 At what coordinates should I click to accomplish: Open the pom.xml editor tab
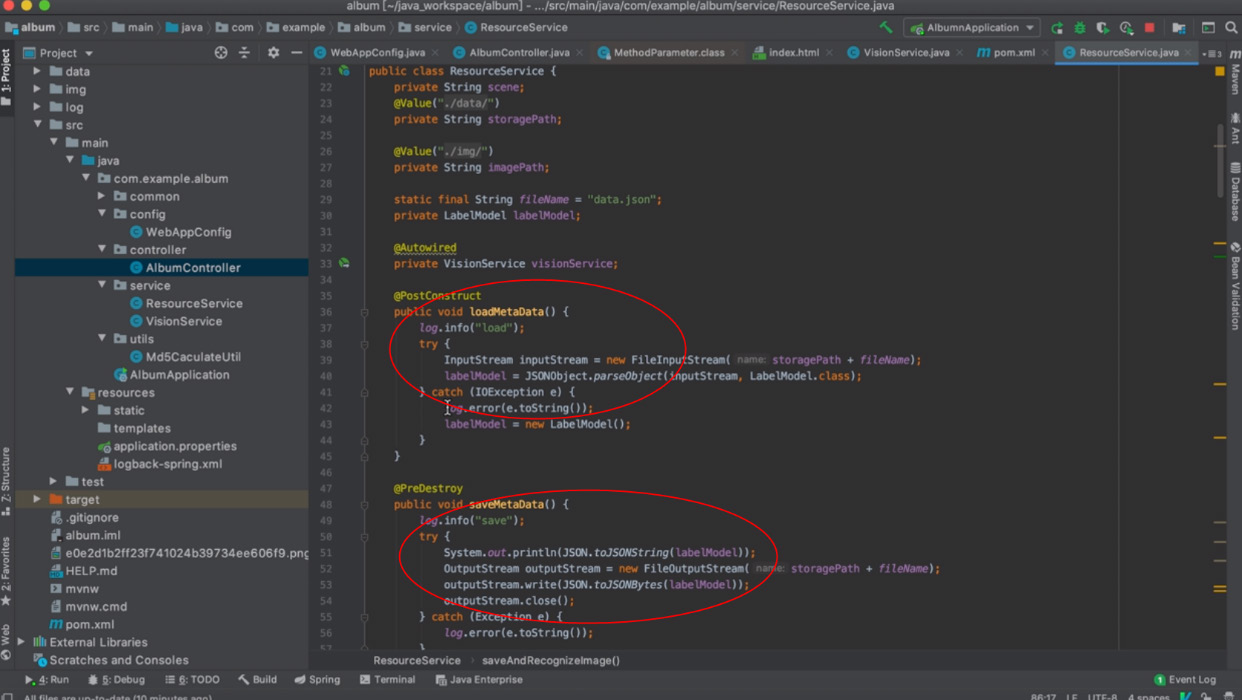coord(1012,53)
